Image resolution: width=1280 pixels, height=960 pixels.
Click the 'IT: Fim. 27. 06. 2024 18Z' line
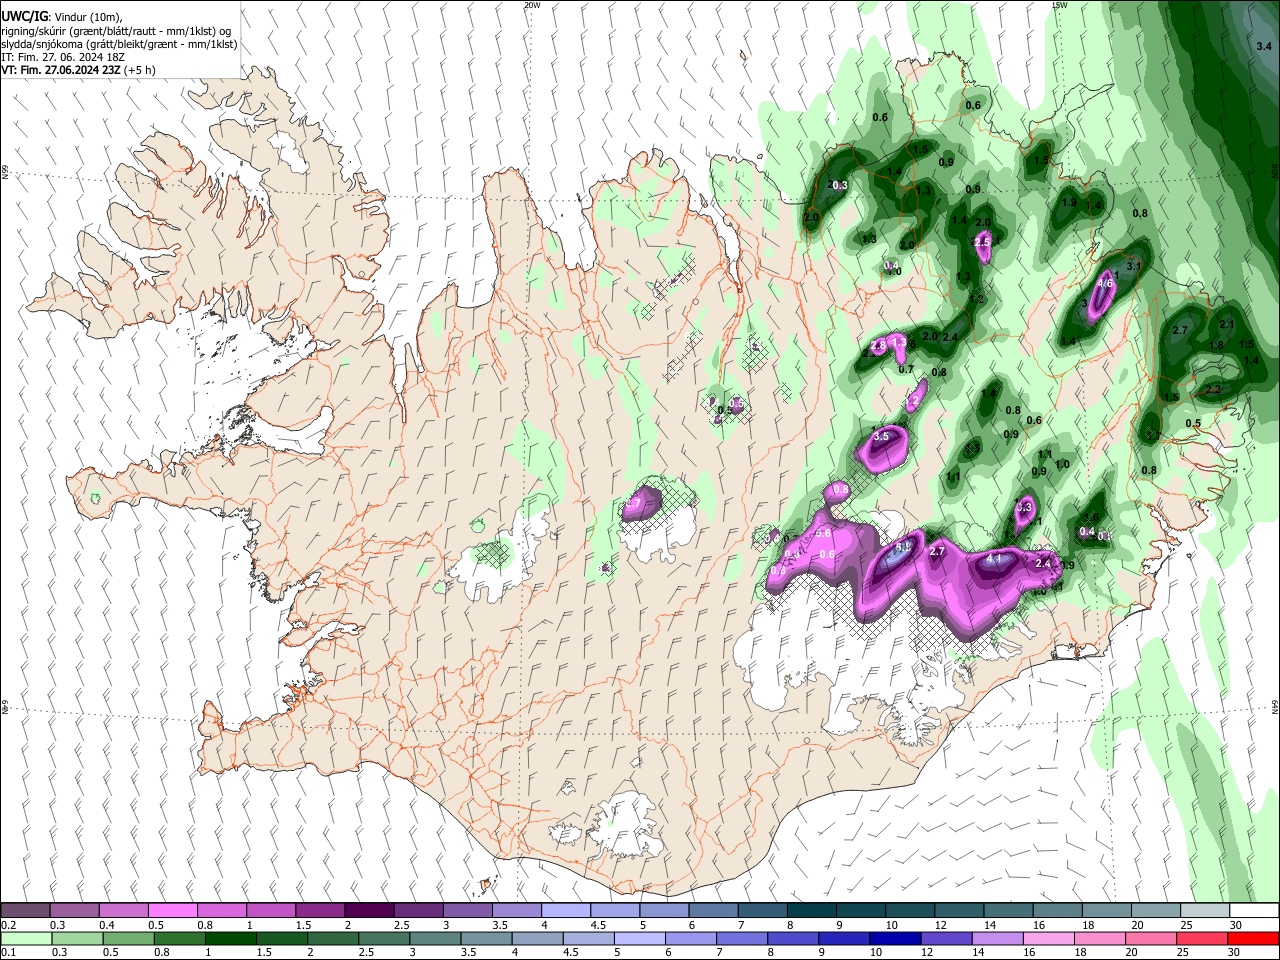pos(64,57)
